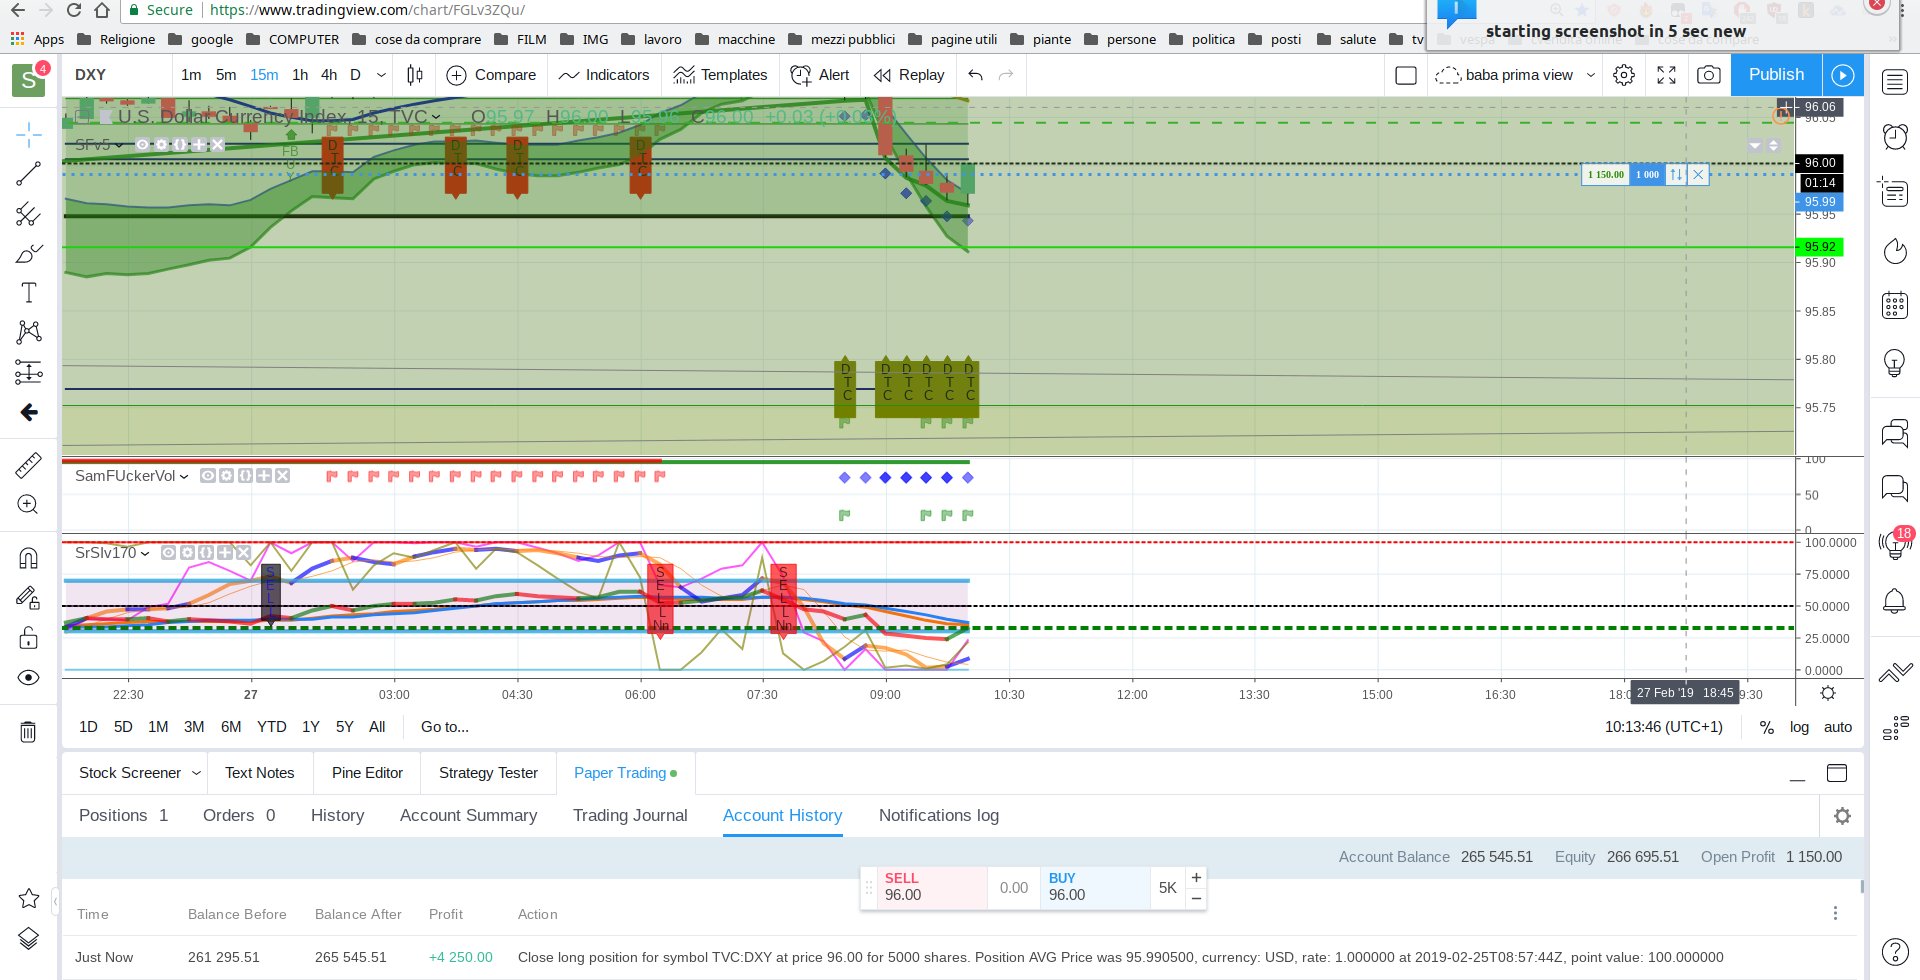Open the Account Summary tab
Image resolution: width=1920 pixels, height=980 pixels.
(x=468, y=815)
